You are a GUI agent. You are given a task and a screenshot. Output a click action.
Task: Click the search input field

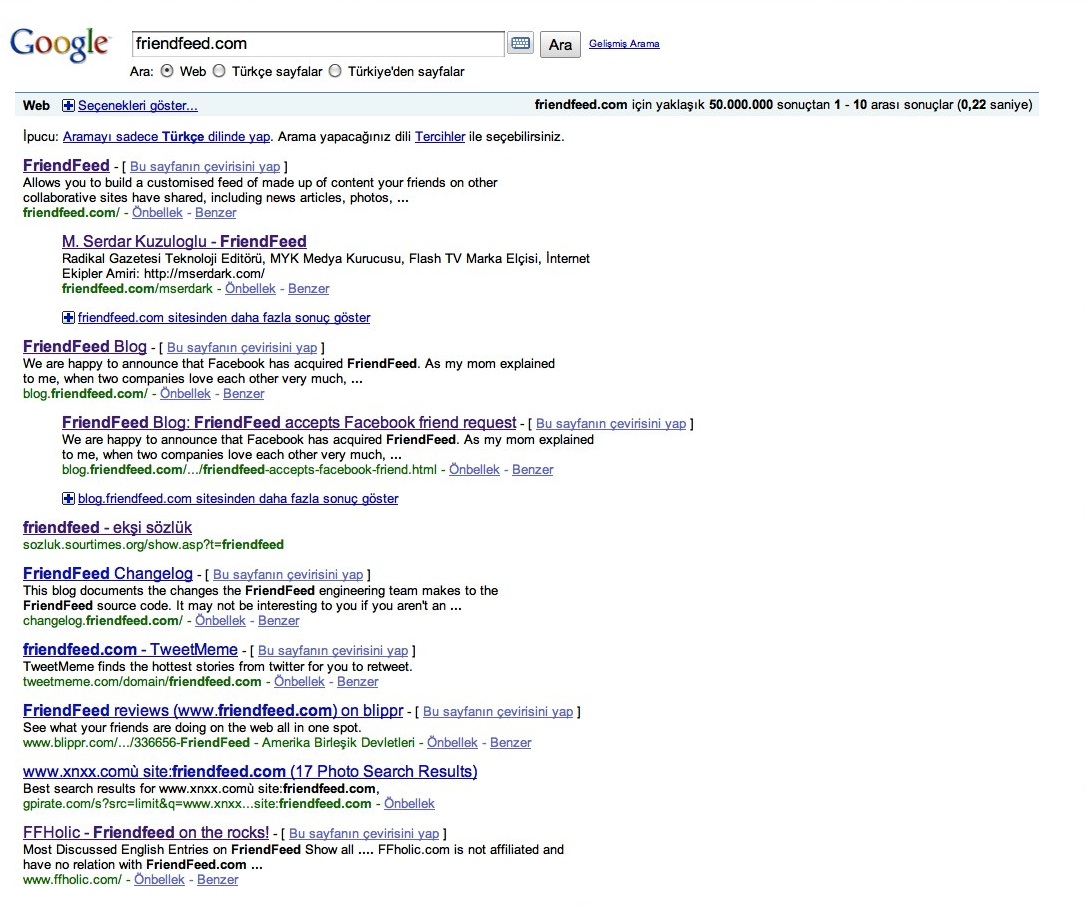click(x=318, y=44)
